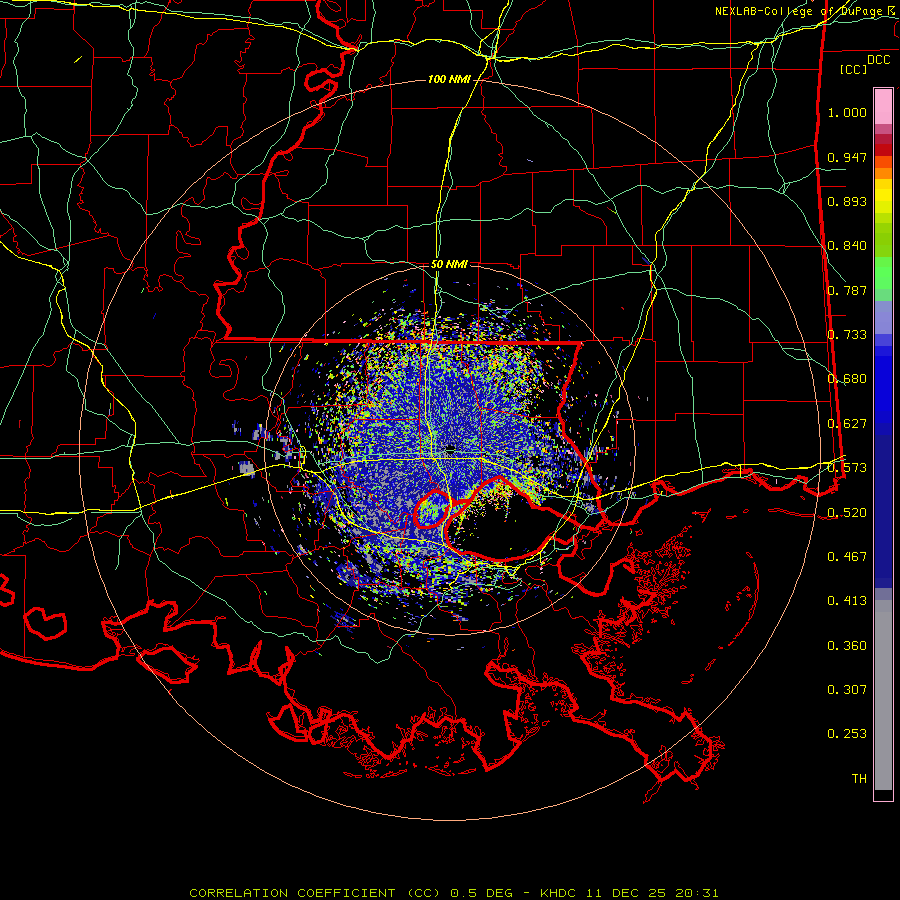Pick the lavender swatch in the color bar

click(x=883, y=317)
